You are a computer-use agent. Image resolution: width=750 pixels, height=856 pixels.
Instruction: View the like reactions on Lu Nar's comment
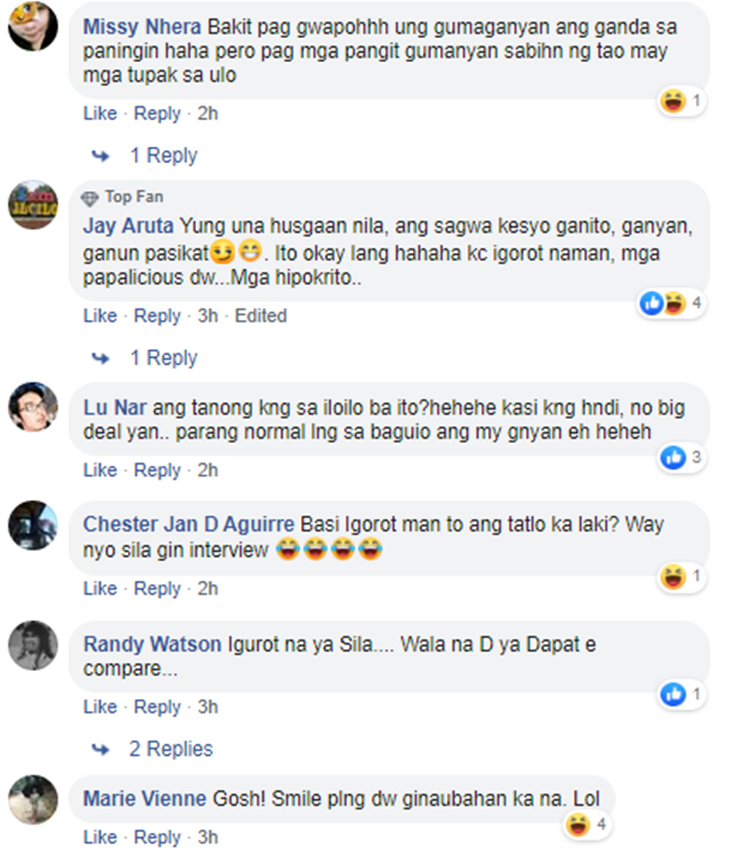click(x=681, y=457)
